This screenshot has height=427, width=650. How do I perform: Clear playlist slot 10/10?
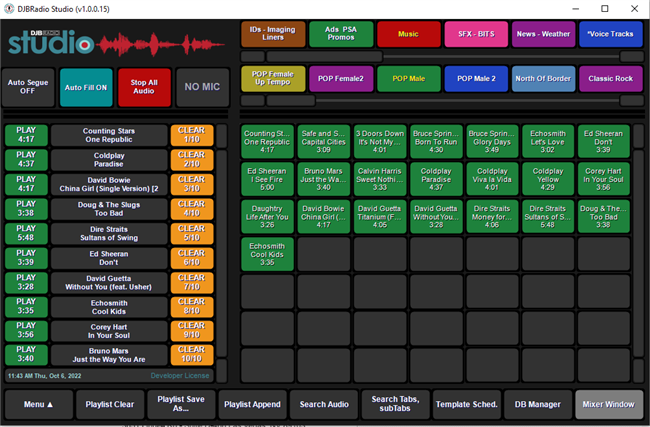192,354
